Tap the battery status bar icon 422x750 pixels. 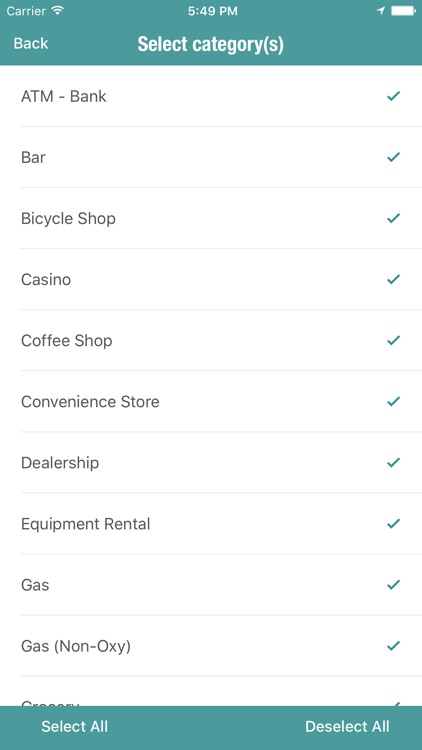pos(403,11)
